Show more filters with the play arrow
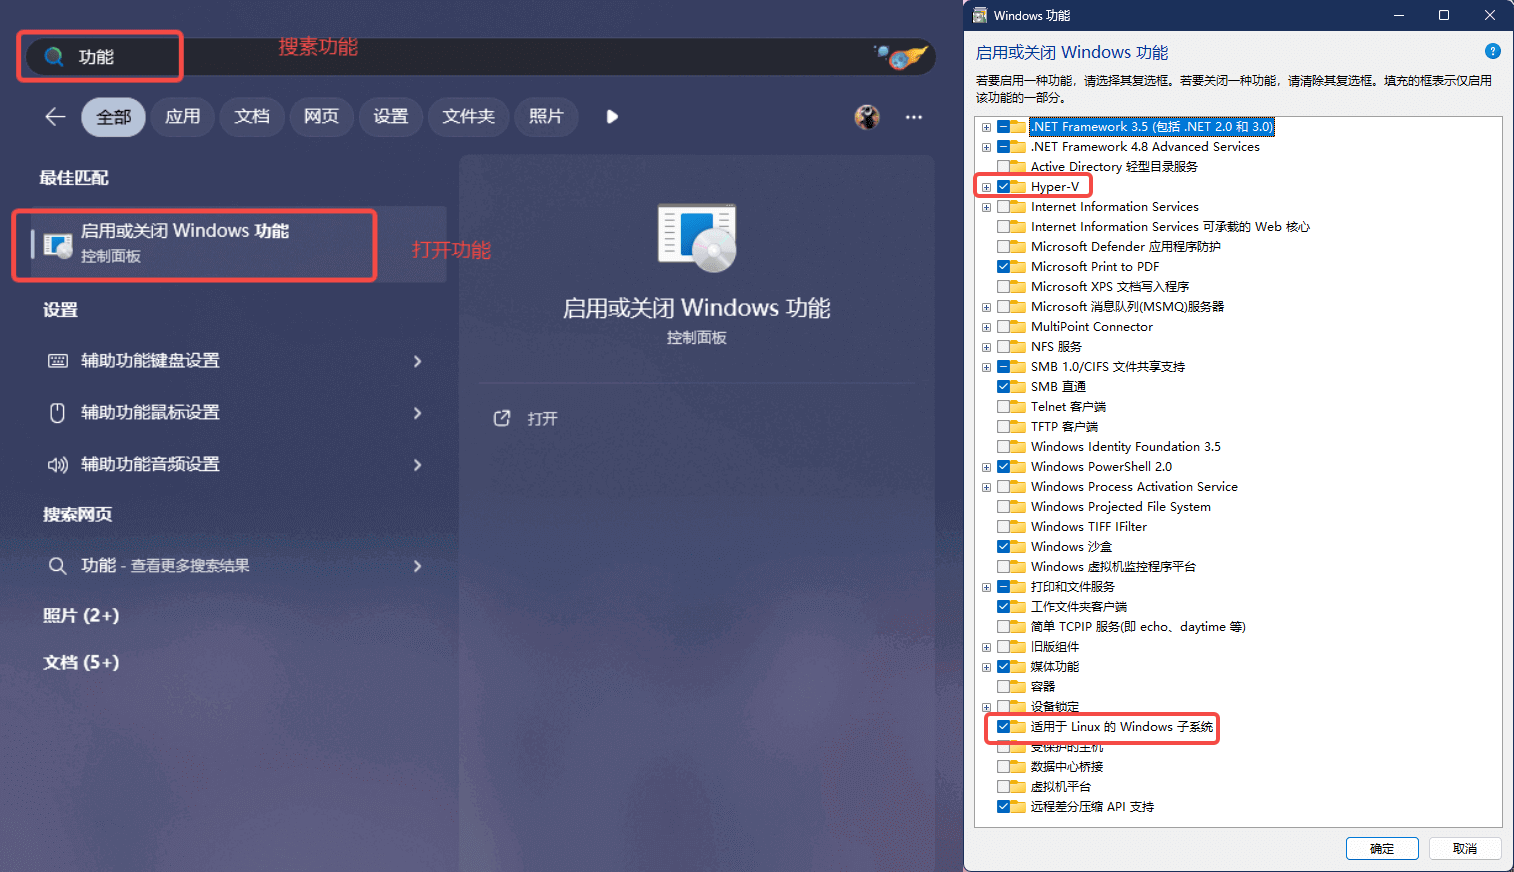 (x=612, y=117)
